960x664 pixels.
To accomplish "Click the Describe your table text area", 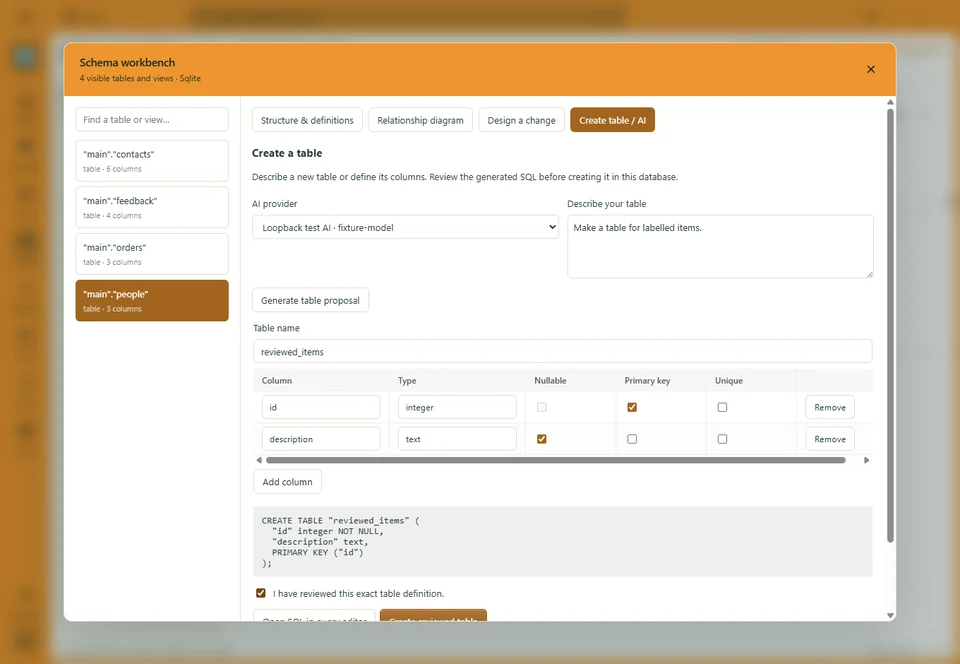I will coord(720,246).
